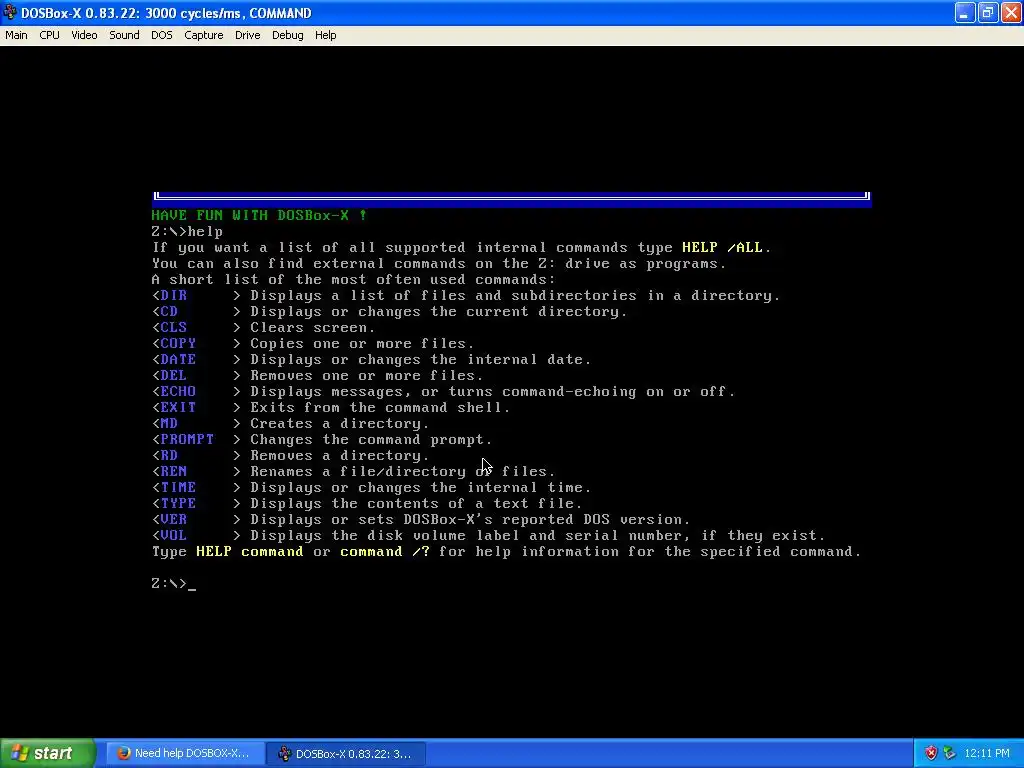Click 'Changes the command prompt.' description

[x=371, y=440]
